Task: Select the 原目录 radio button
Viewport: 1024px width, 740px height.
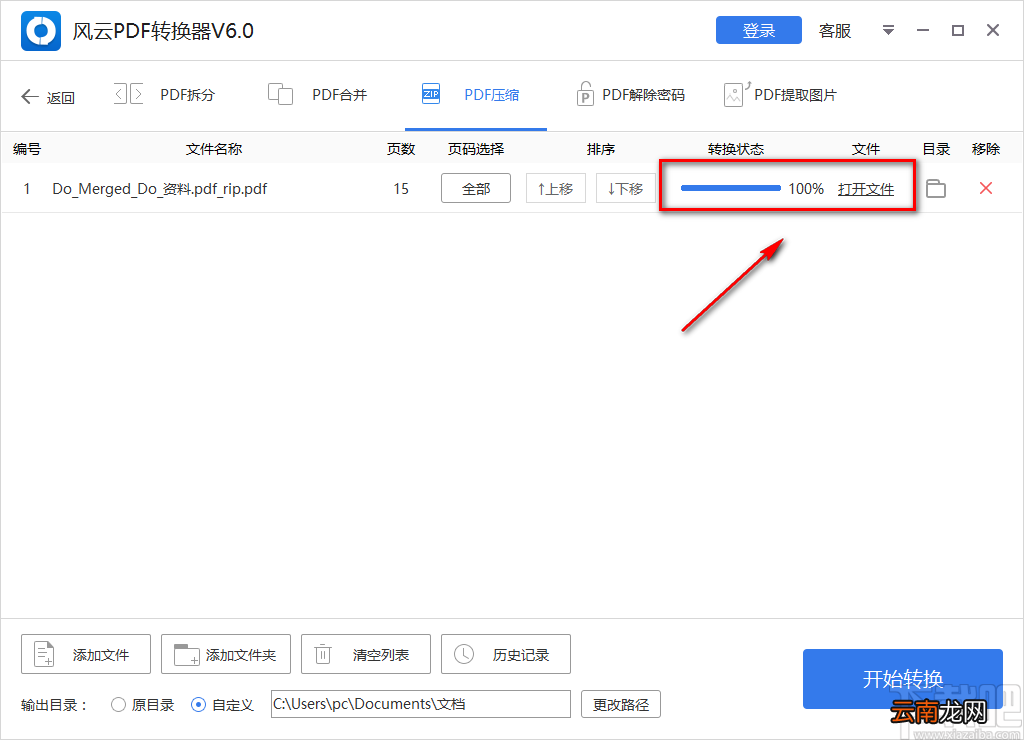Action: pos(118,705)
